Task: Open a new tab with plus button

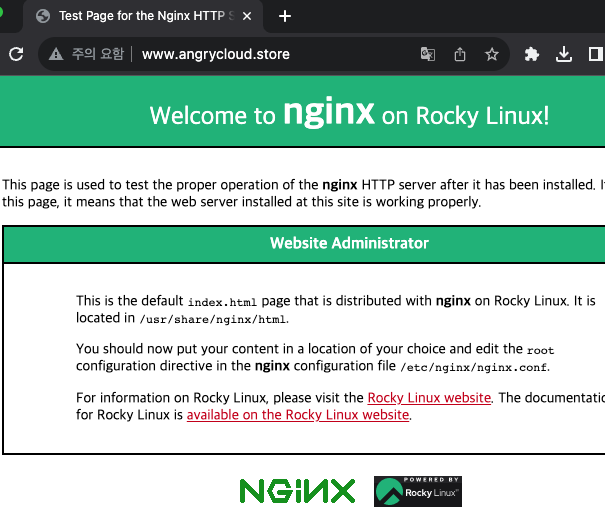Action: (x=284, y=16)
